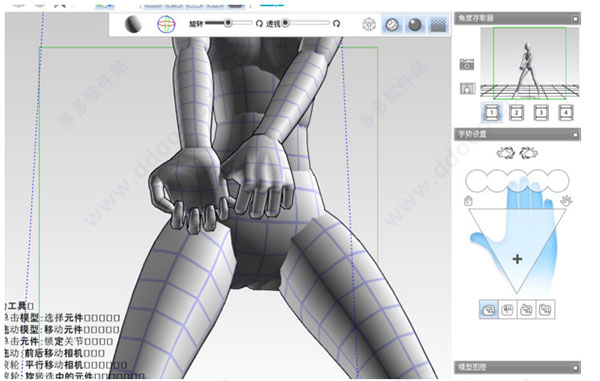The height and width of the screenshot is (381, 600).
Task: Toggle the checkmark circle display button
Action: click(x=392, y=25)
